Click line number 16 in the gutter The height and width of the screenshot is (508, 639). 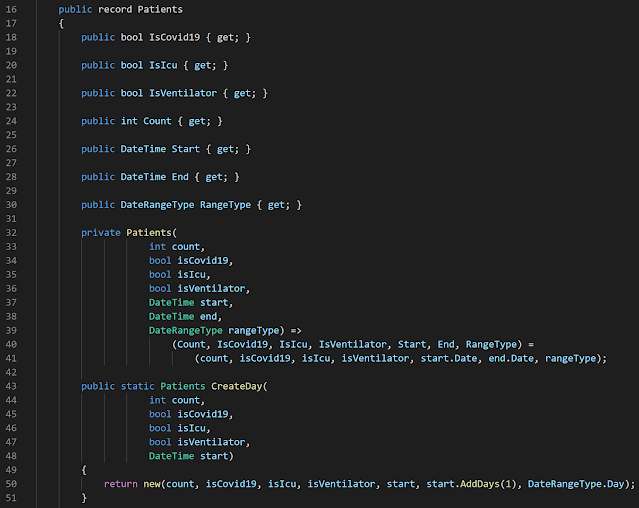point(11,9)
